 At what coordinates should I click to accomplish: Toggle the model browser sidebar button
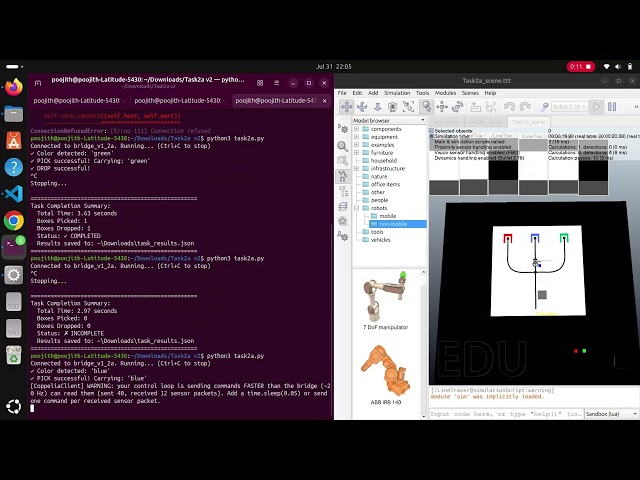click(343, 176)
